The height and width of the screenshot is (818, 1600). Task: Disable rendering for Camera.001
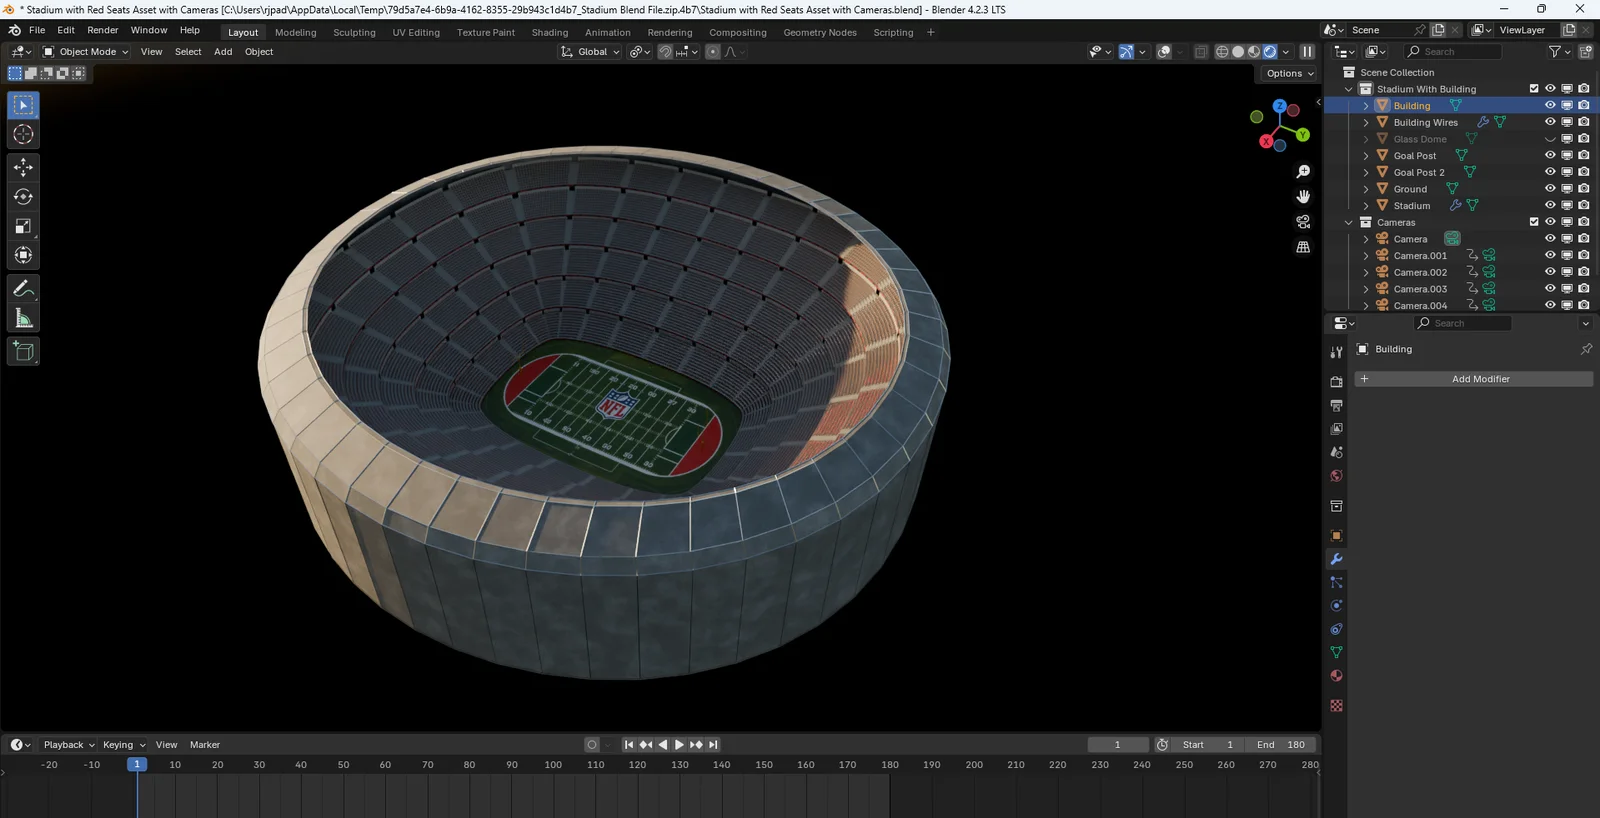coord(1584,255)
